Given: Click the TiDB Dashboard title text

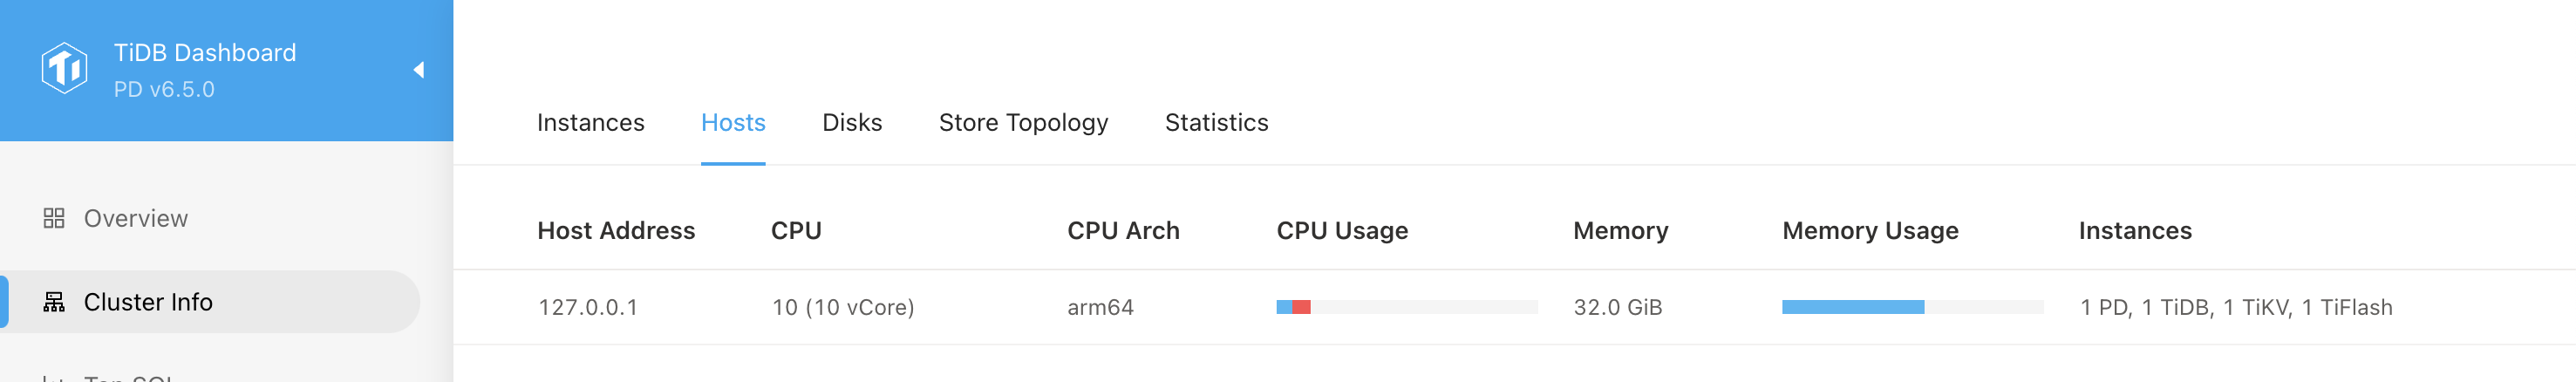Looking at the screenshot, I should [x=205, y=53].
